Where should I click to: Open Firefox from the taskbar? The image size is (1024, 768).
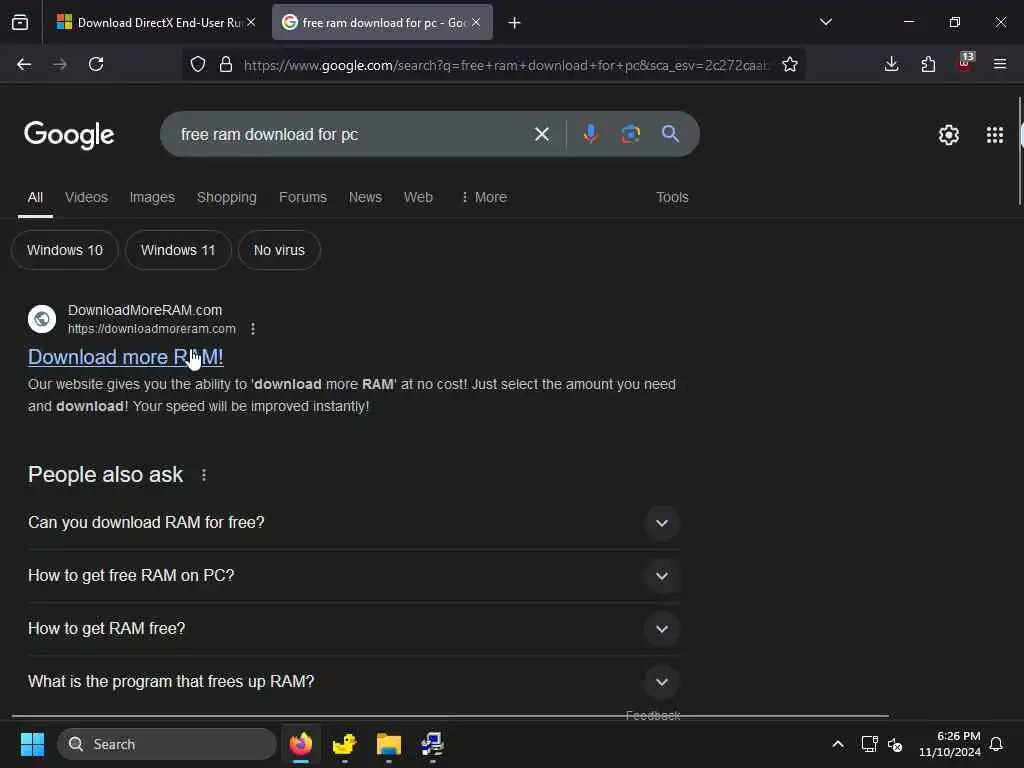(x=301, y=744)
